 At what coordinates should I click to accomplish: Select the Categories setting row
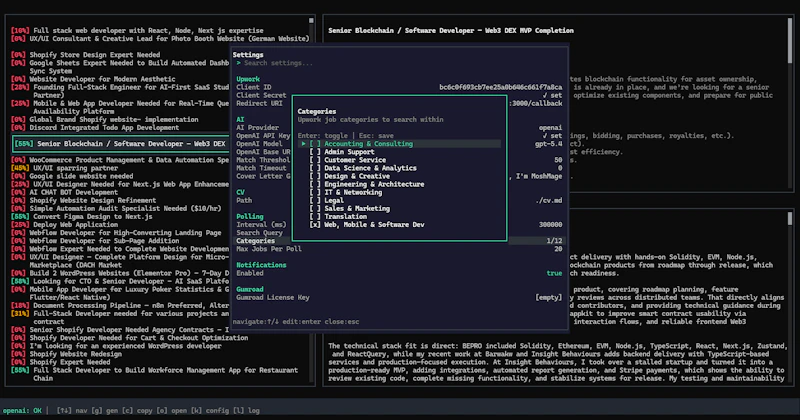[x=399, y=241]
